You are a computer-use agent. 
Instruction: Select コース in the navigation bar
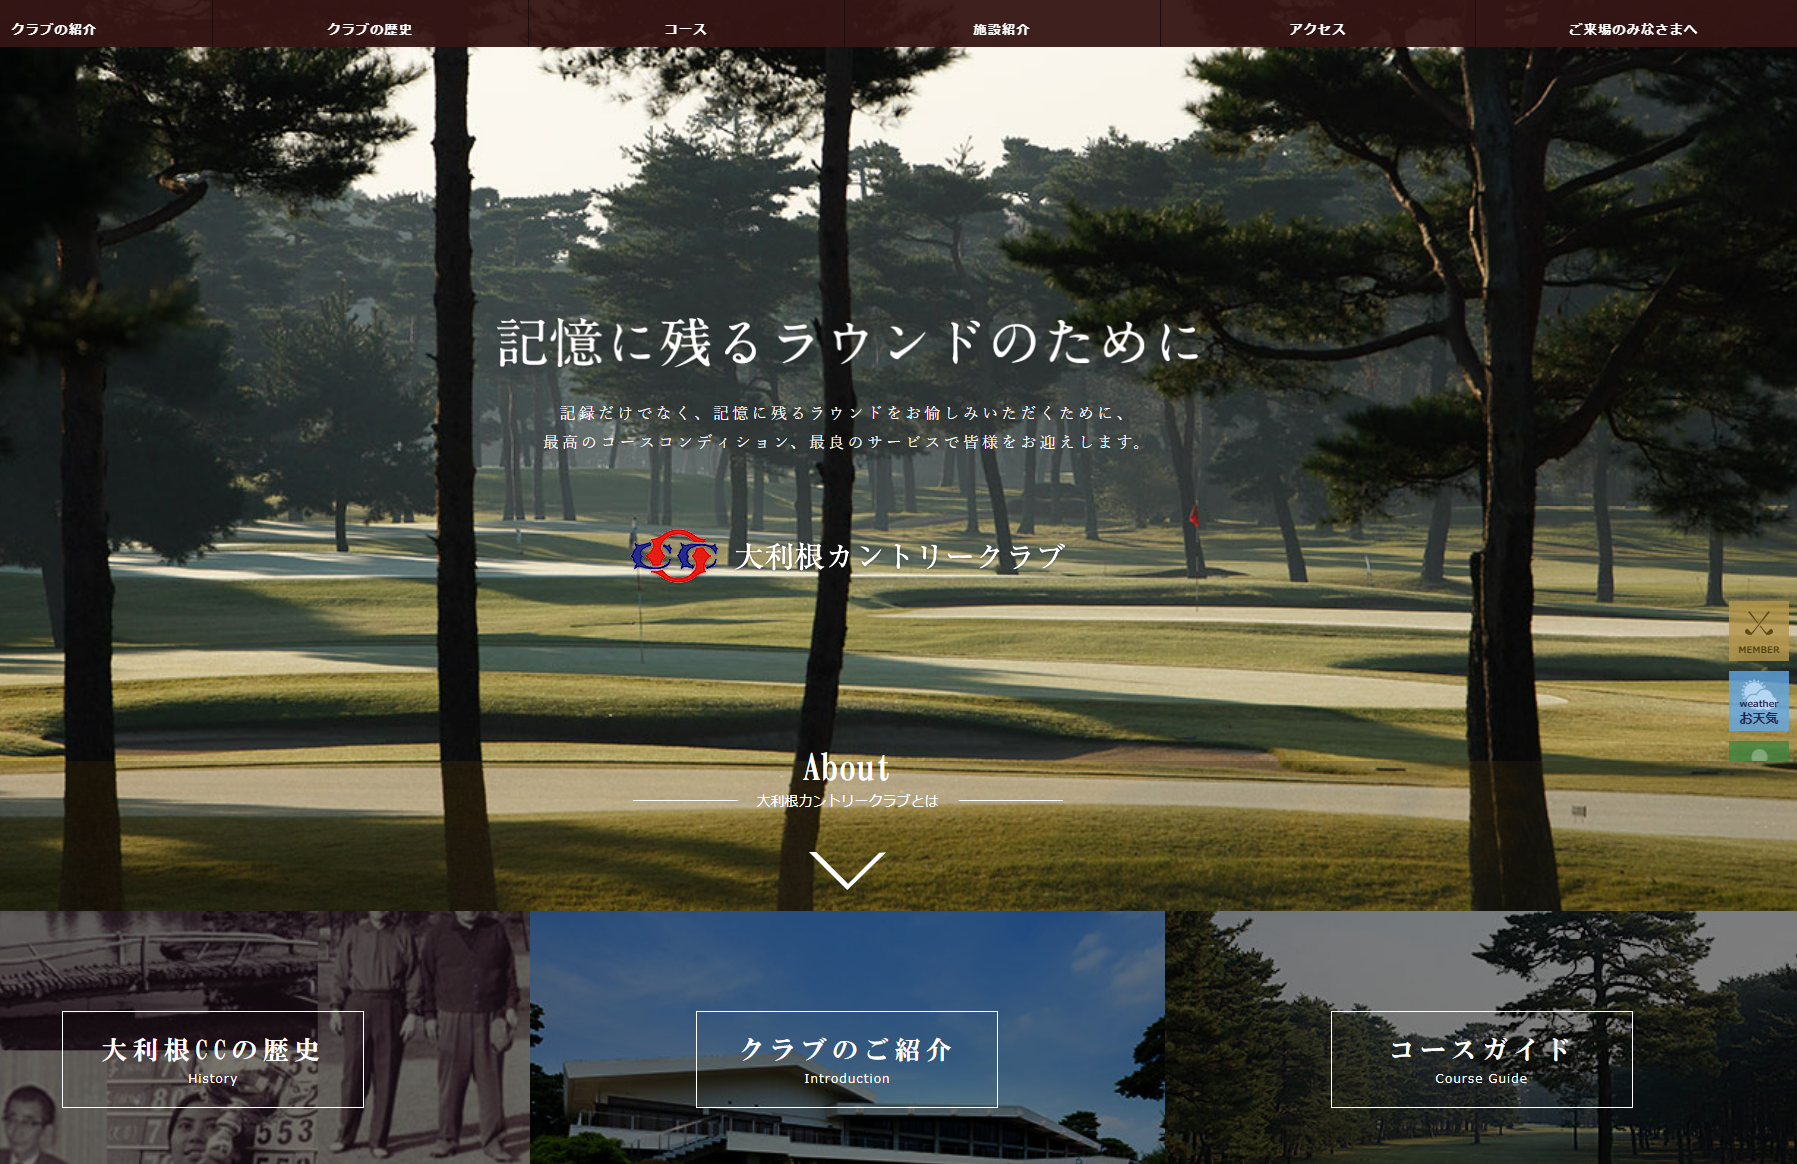686,29
